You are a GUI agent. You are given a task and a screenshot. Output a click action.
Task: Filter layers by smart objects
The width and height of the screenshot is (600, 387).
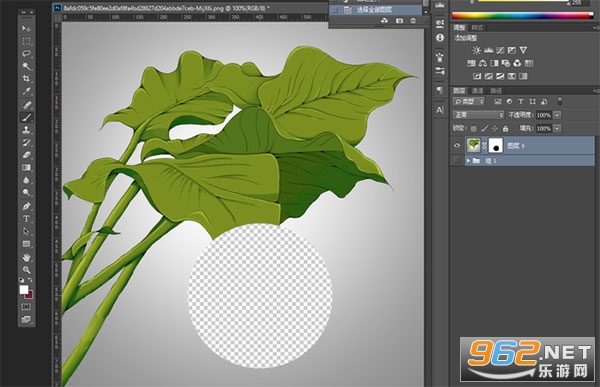tap(544, 101)
